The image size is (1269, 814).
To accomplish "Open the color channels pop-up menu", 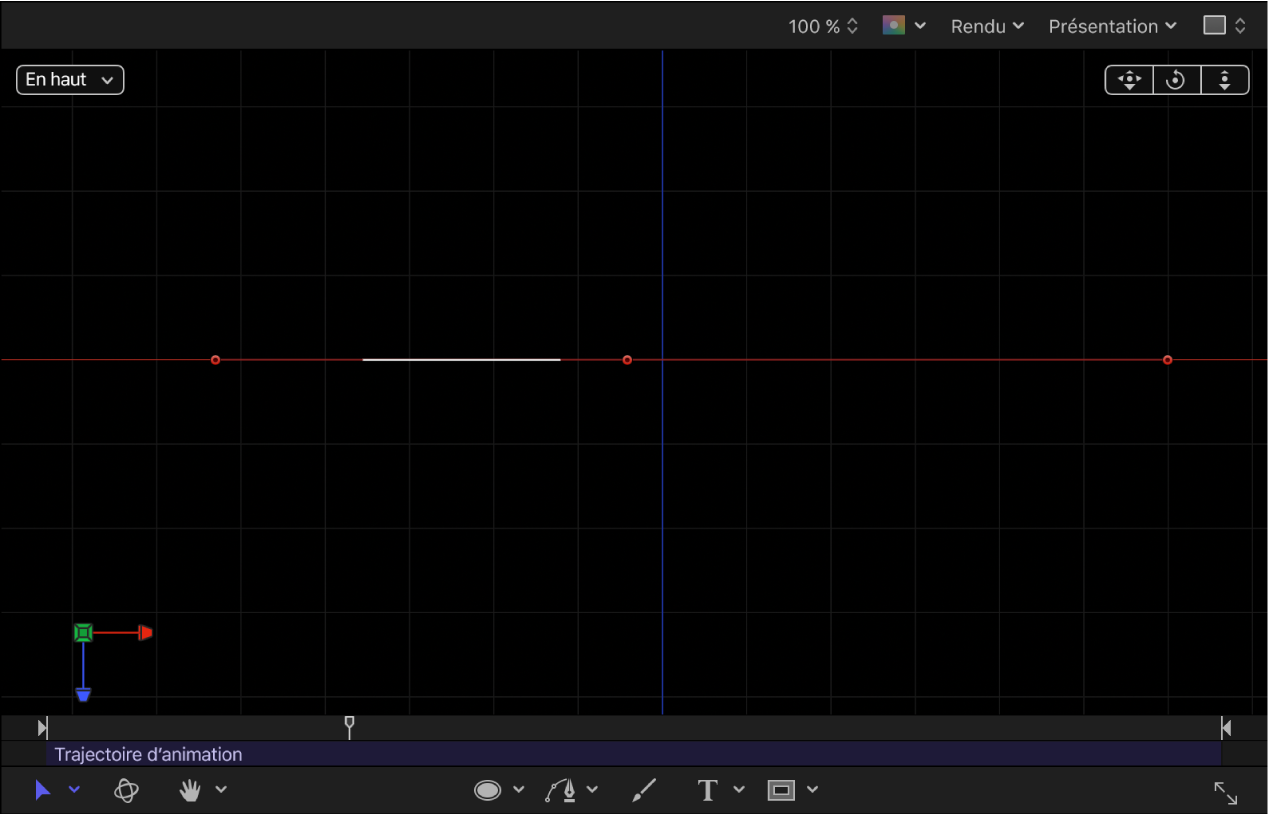I will 904,26.
